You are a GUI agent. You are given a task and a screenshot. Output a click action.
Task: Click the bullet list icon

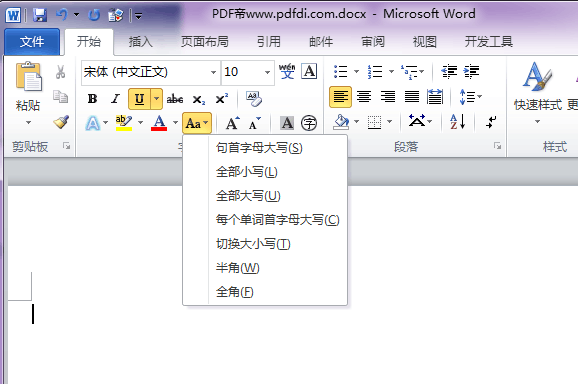point(341,71)
